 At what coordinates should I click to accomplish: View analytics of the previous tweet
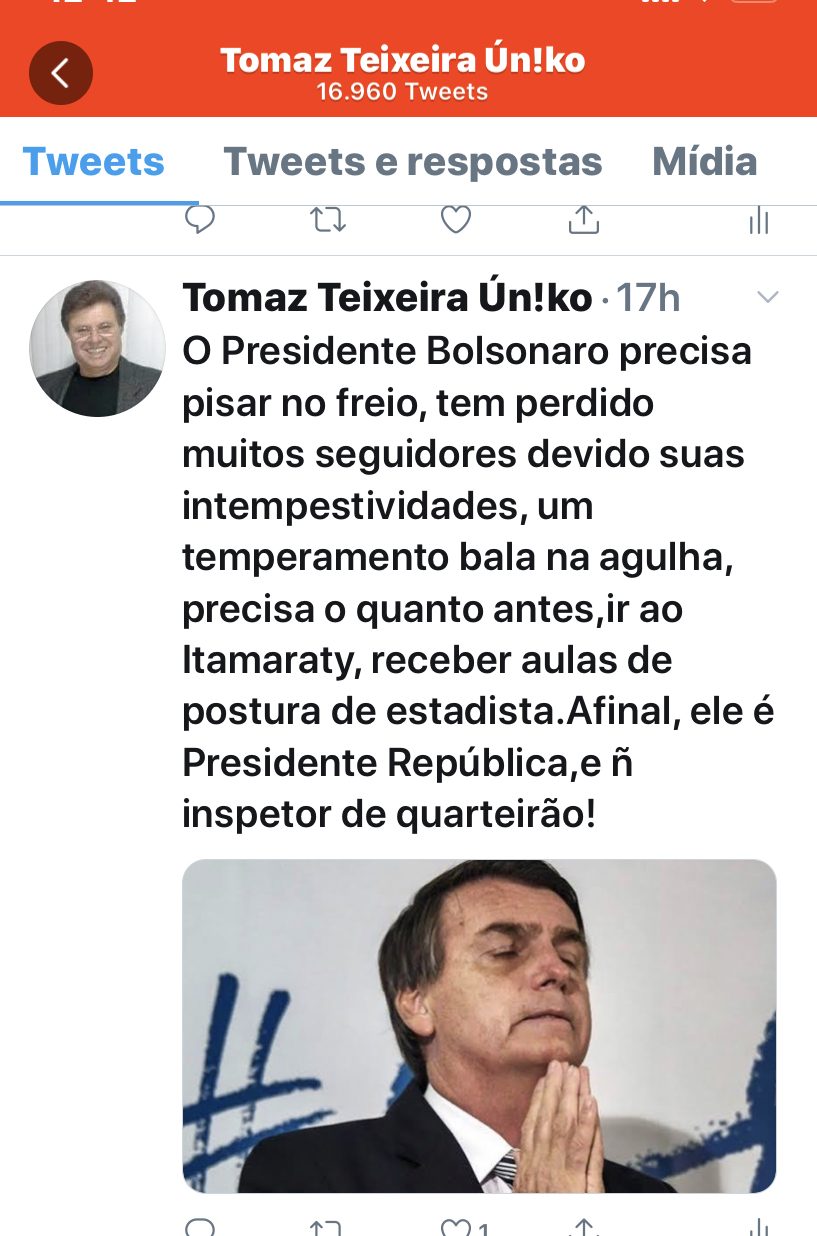(759, 219)
